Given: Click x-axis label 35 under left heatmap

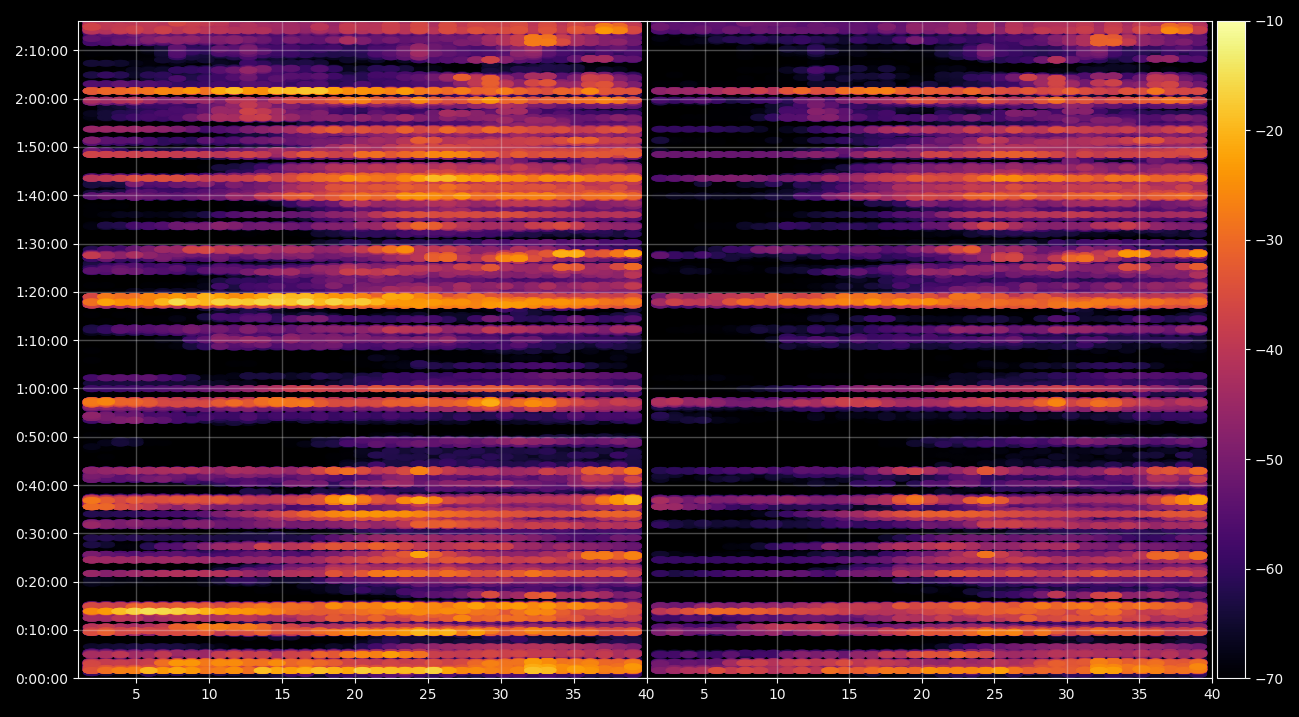Looking at the screenshot, I should [573, 696].
